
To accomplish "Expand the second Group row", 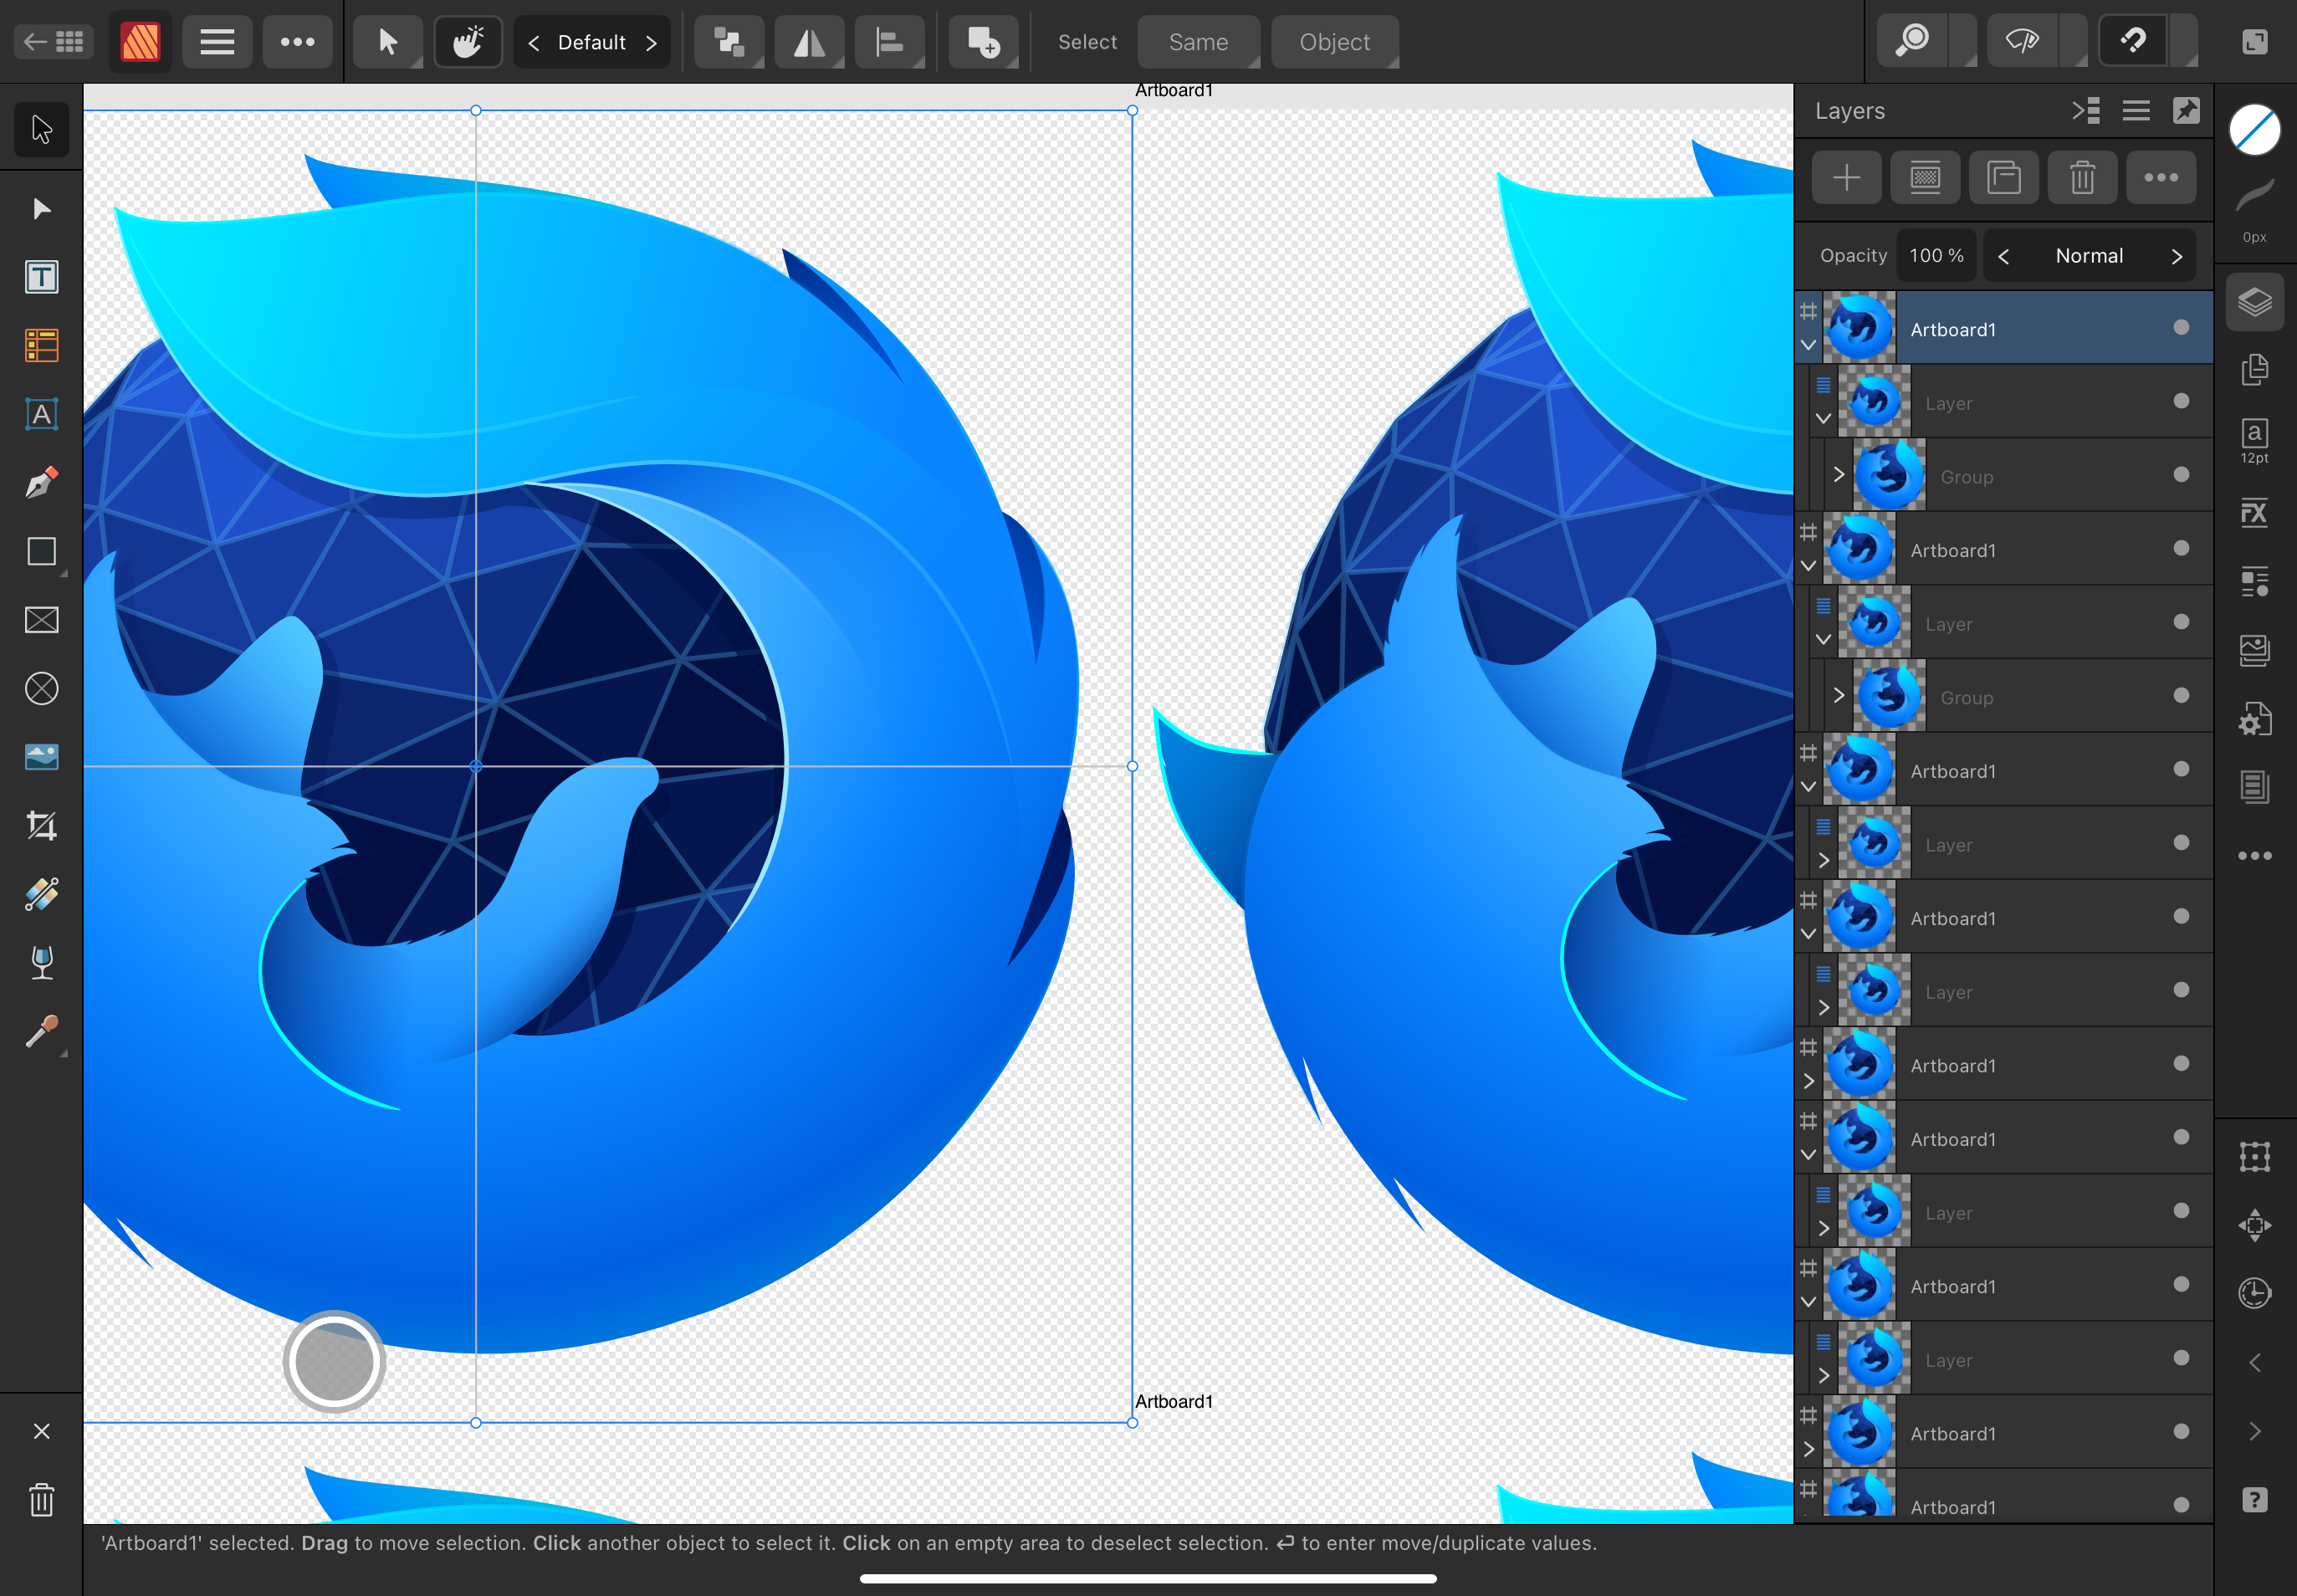I will [1838, 695].
